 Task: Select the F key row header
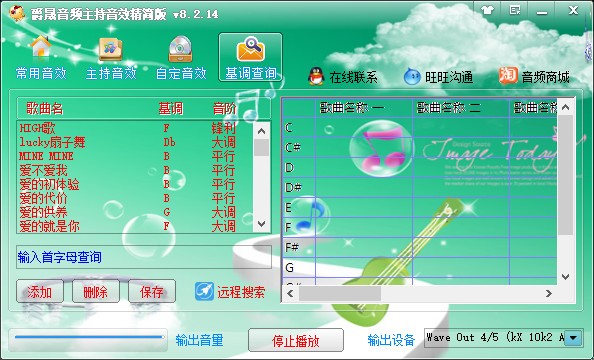[x=299, y=227]
